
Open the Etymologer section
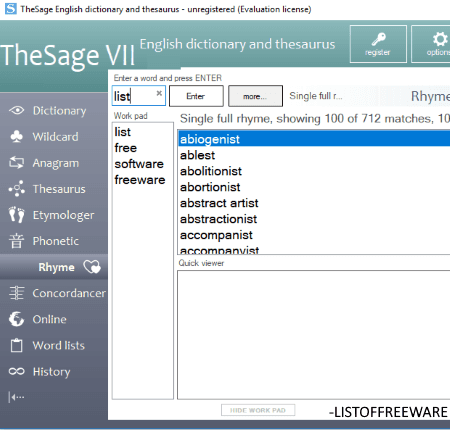click(63, 215)
